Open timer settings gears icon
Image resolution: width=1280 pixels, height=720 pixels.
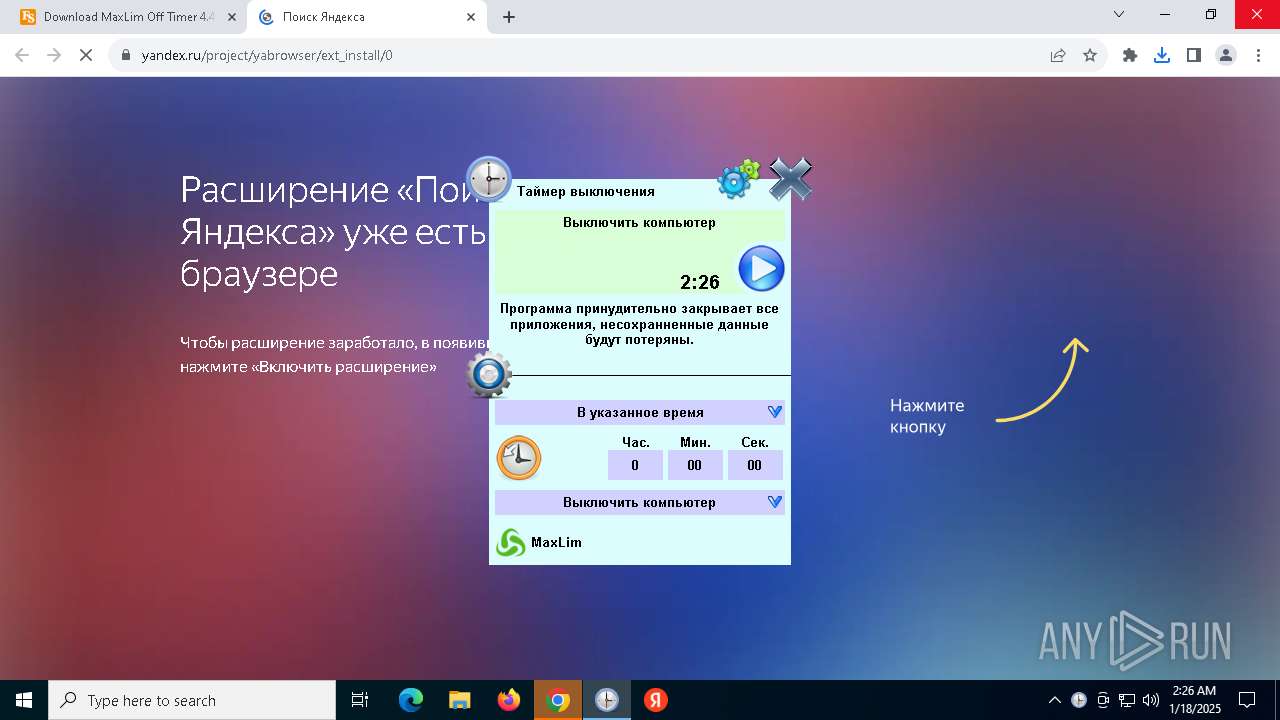tap(738, 179)
